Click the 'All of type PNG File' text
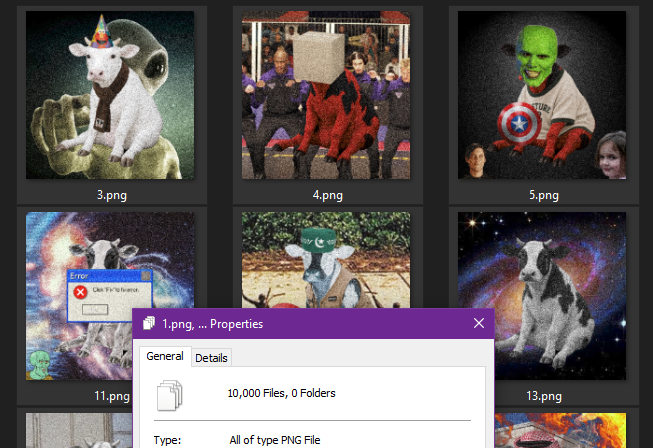653x448 pixels. pos(275,440)
